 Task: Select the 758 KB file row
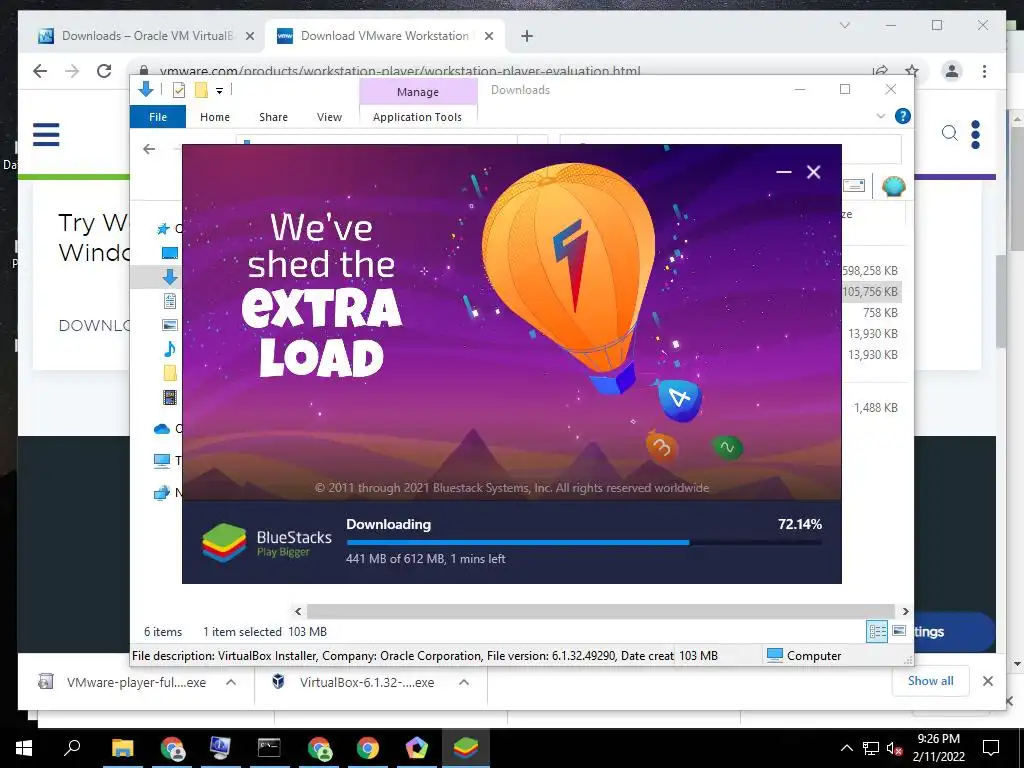pos(880,313)
